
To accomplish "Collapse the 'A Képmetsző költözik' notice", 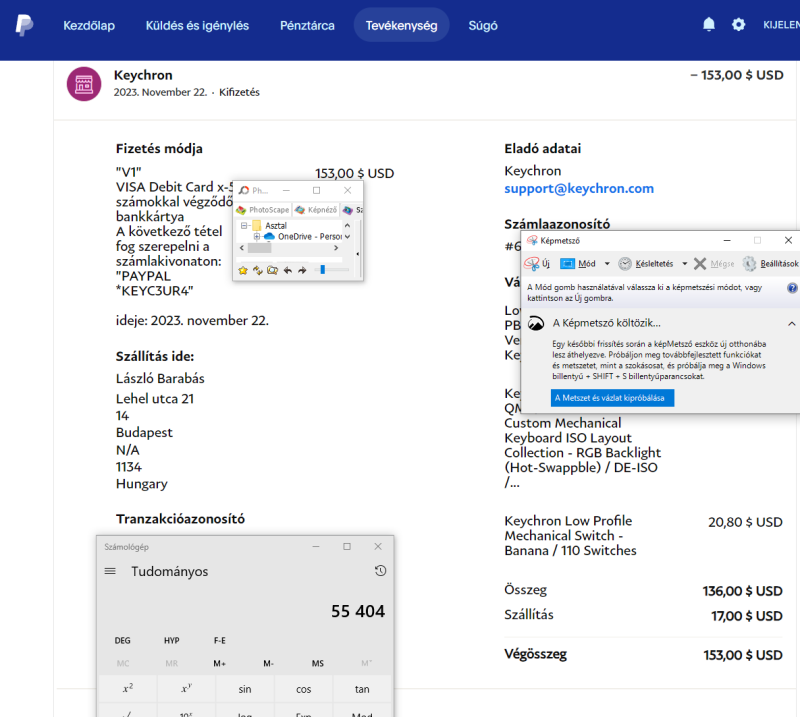I will pyautogui.click(x=791, y=324).
